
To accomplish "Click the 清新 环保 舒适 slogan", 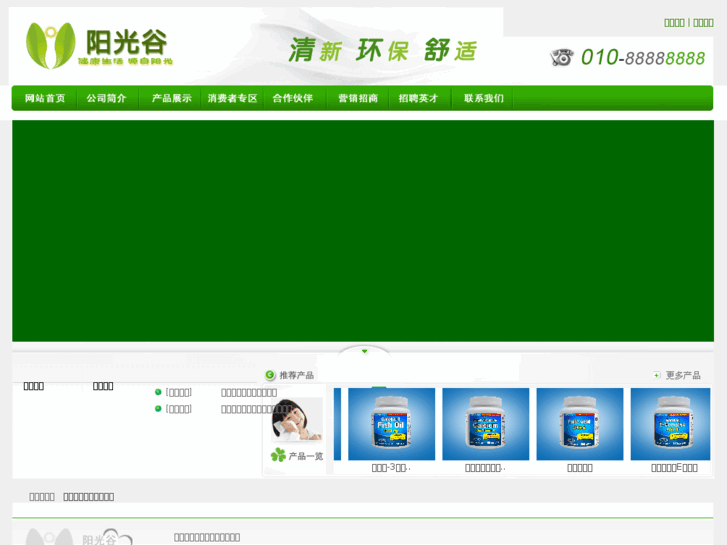I will click(x=383, y=50).
